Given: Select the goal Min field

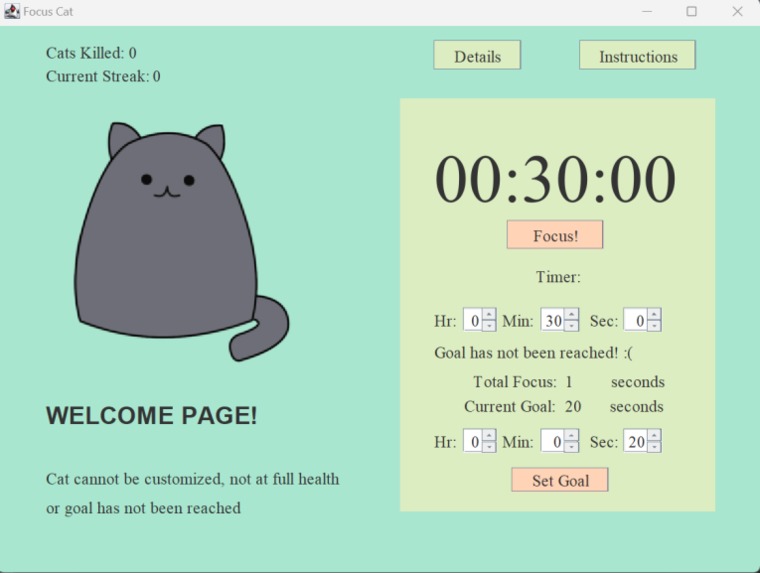Looking at the screenshot, I should tap(553, 441).
